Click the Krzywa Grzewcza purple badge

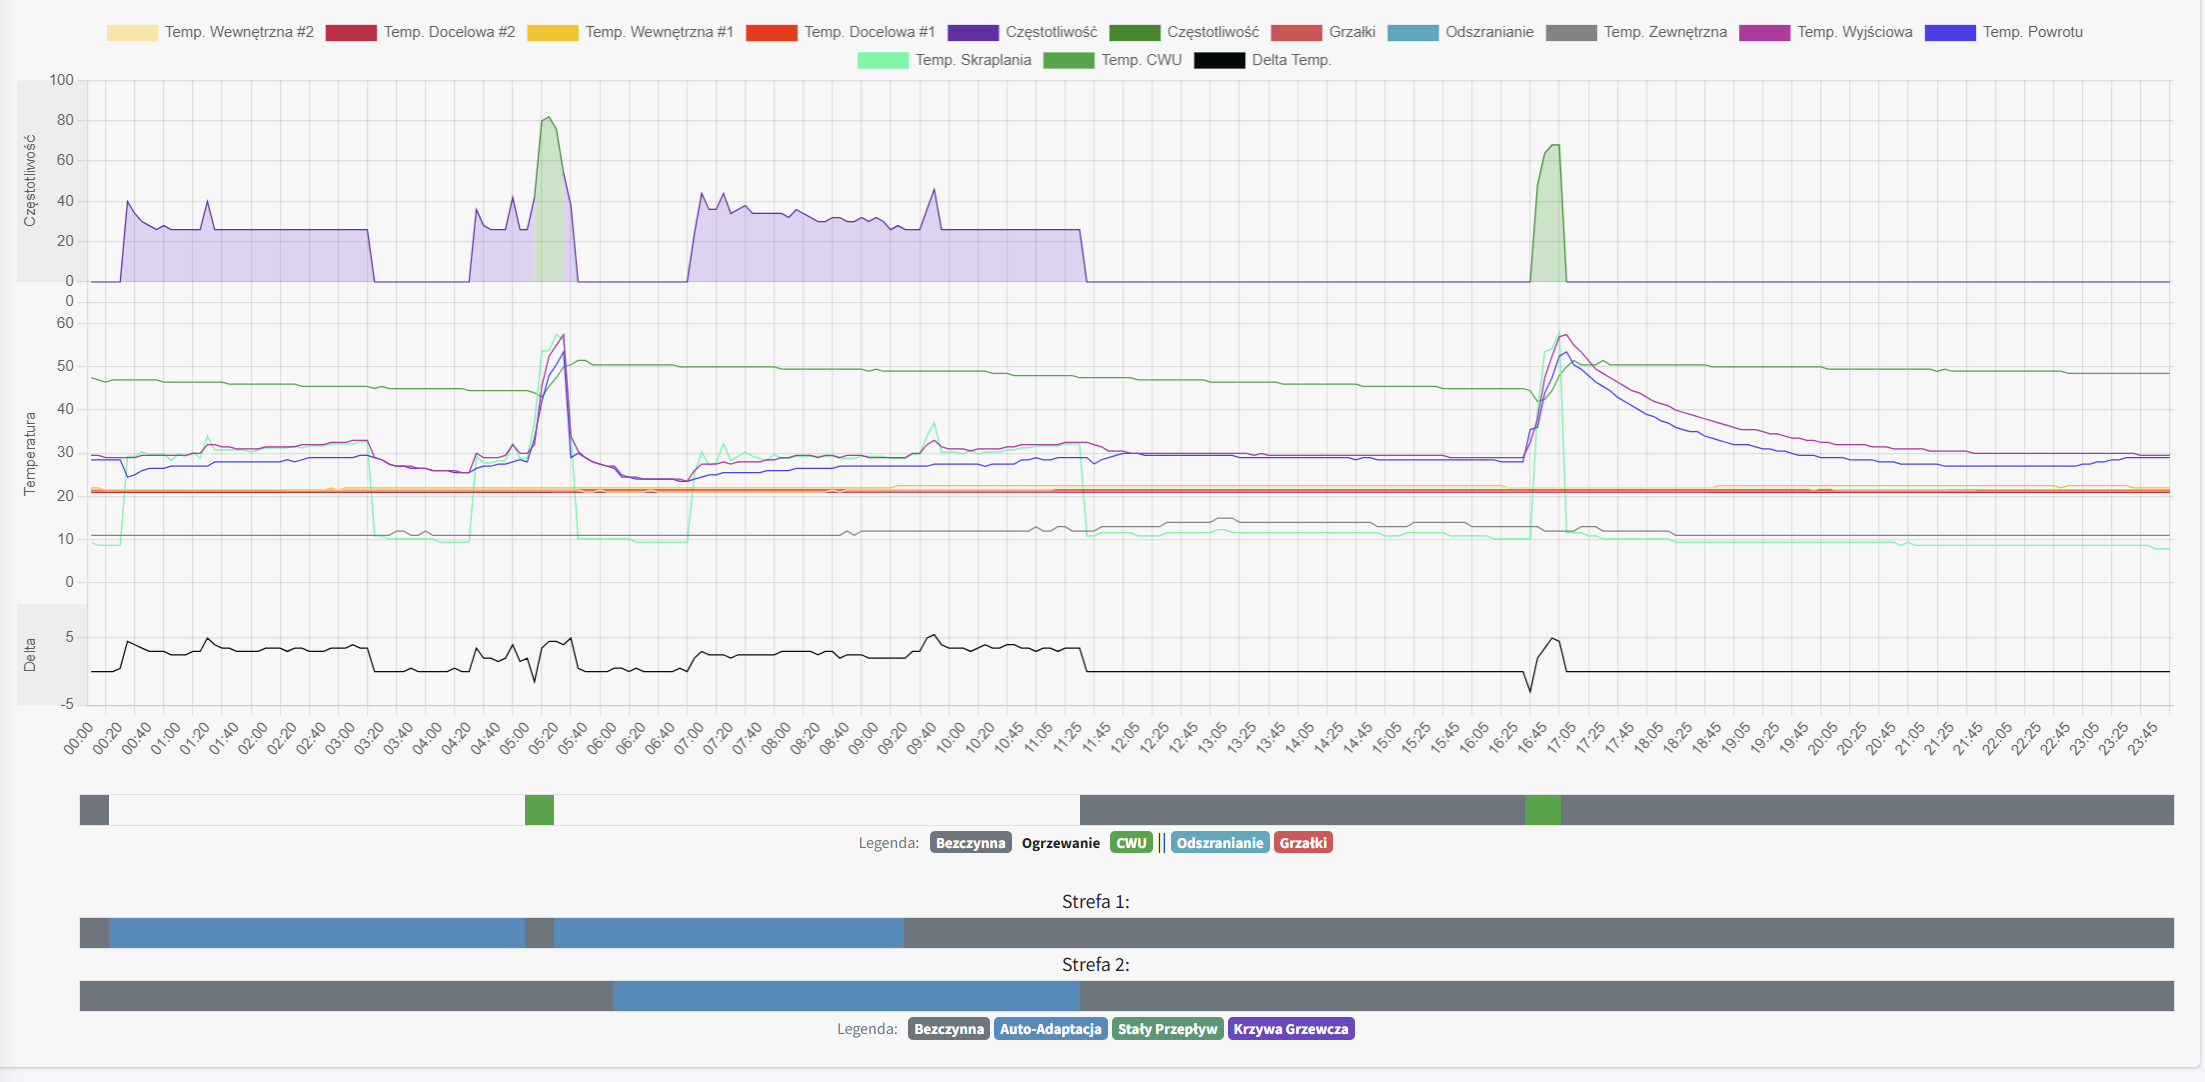(1290, 1029)
